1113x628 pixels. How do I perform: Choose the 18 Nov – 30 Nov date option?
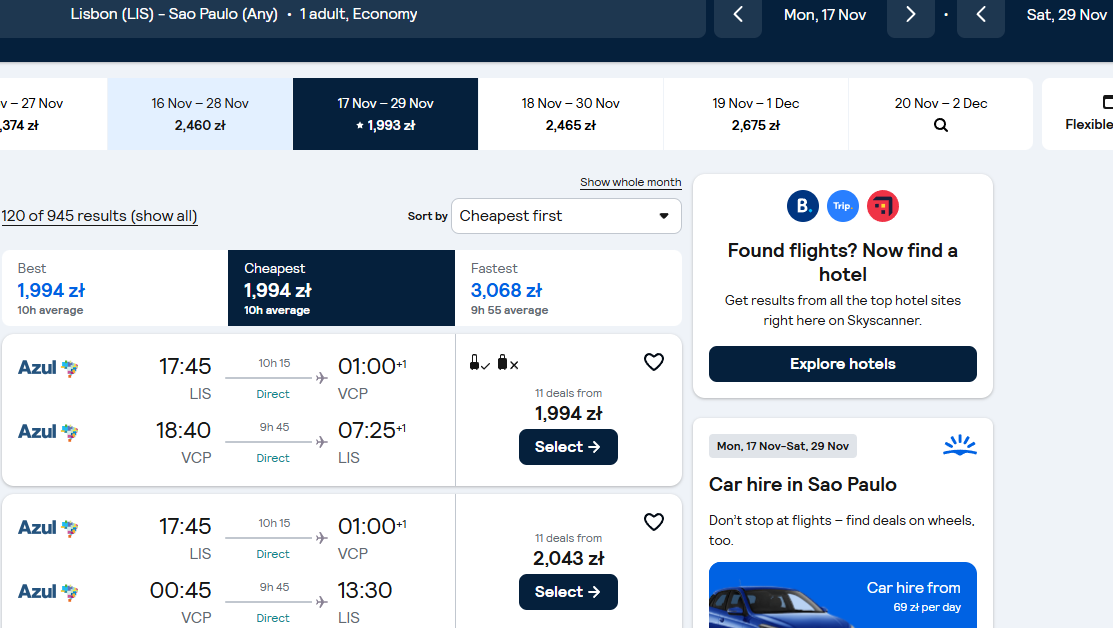(x=571, y=114)
